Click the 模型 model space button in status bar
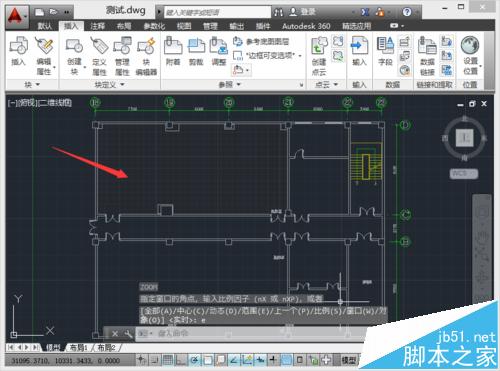Image resolution: width=500 pixels, height=371 pixels. (x=349, y=360)
